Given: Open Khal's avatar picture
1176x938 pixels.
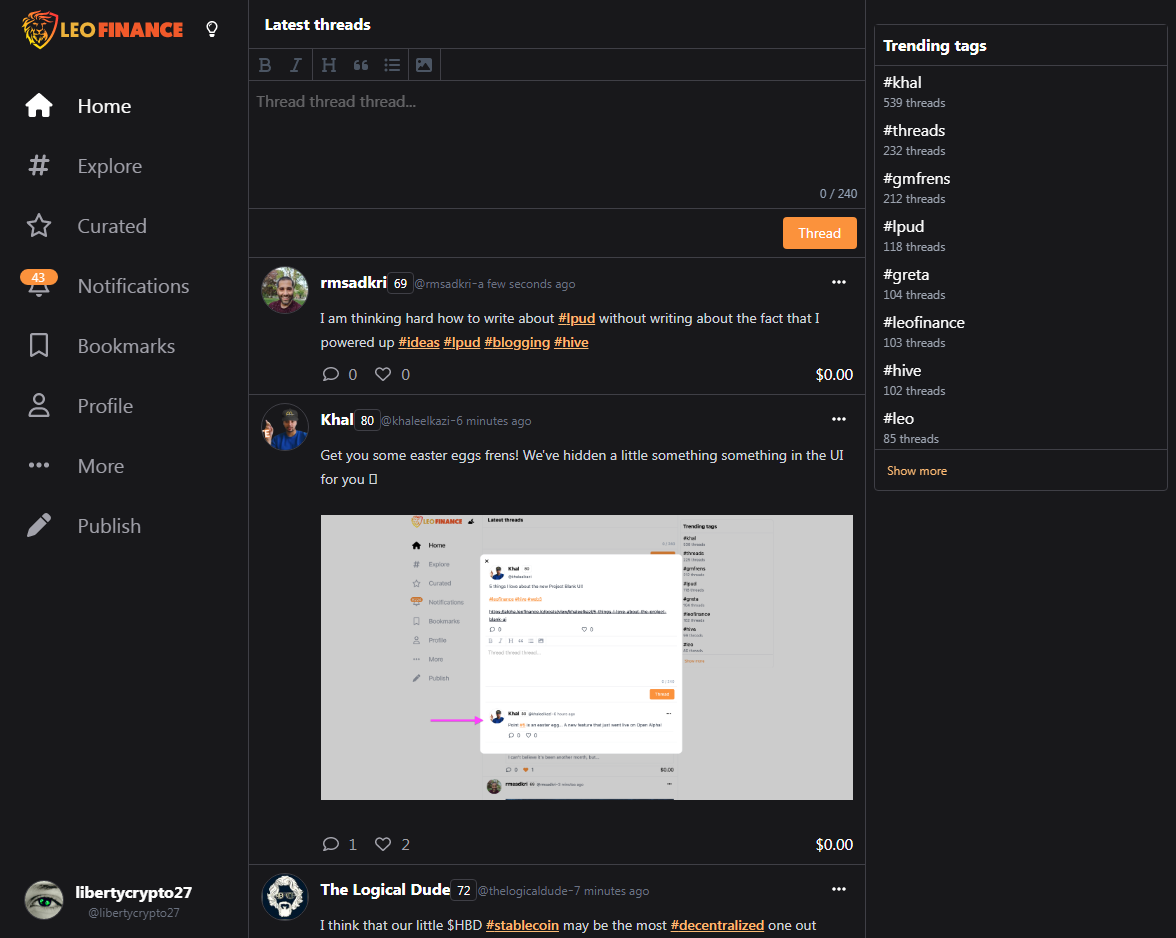Looking at the screenshot, I should (285, 427).
